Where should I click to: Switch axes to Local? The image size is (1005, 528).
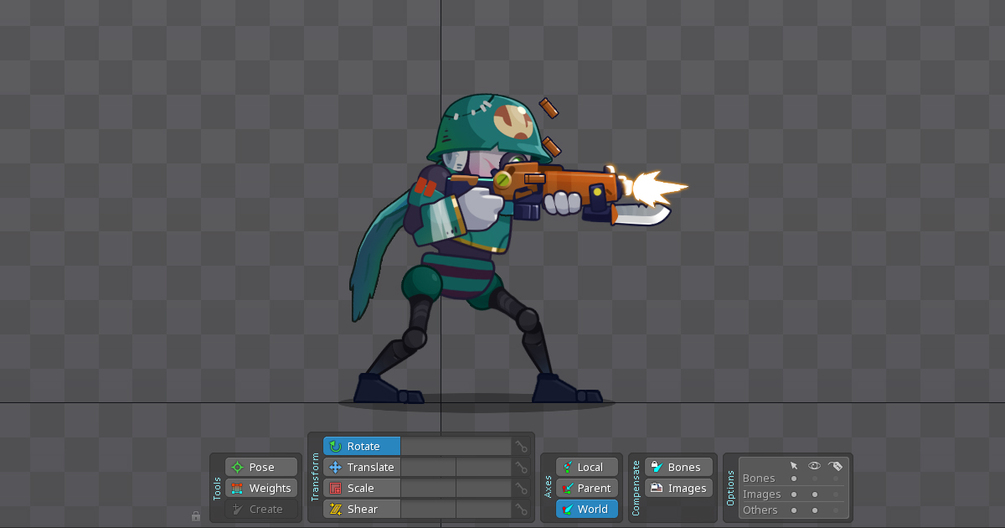[587, 467]
